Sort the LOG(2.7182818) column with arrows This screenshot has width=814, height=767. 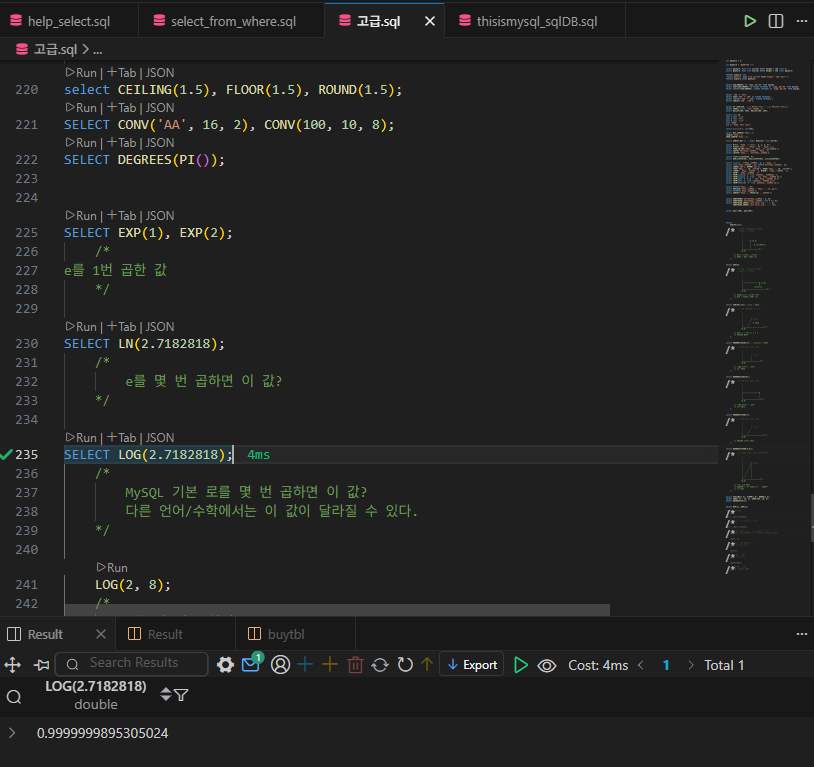click(x=166, y=694)
